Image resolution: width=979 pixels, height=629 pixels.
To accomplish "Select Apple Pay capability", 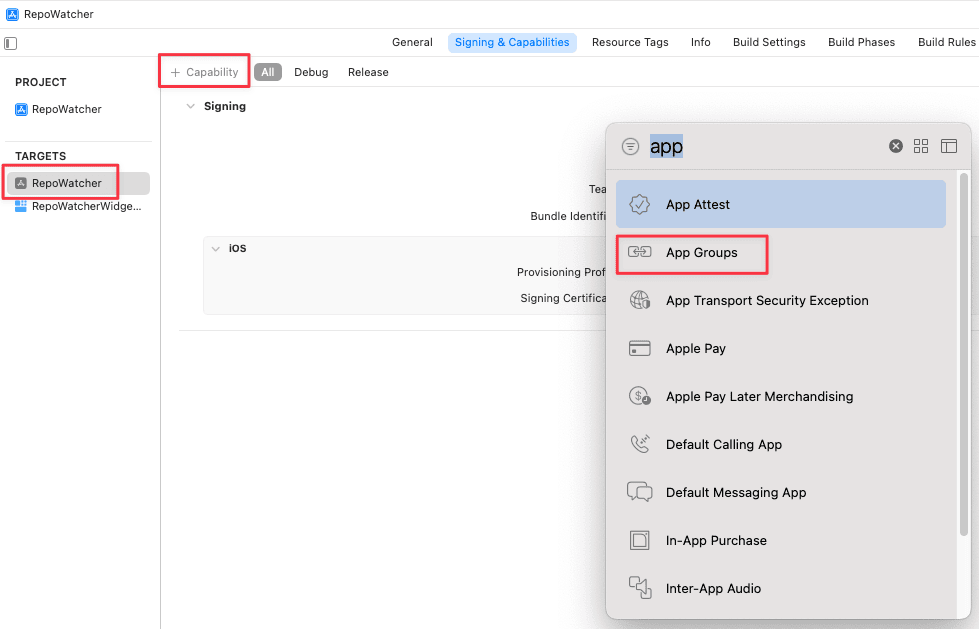I will [x=780, y=348].
